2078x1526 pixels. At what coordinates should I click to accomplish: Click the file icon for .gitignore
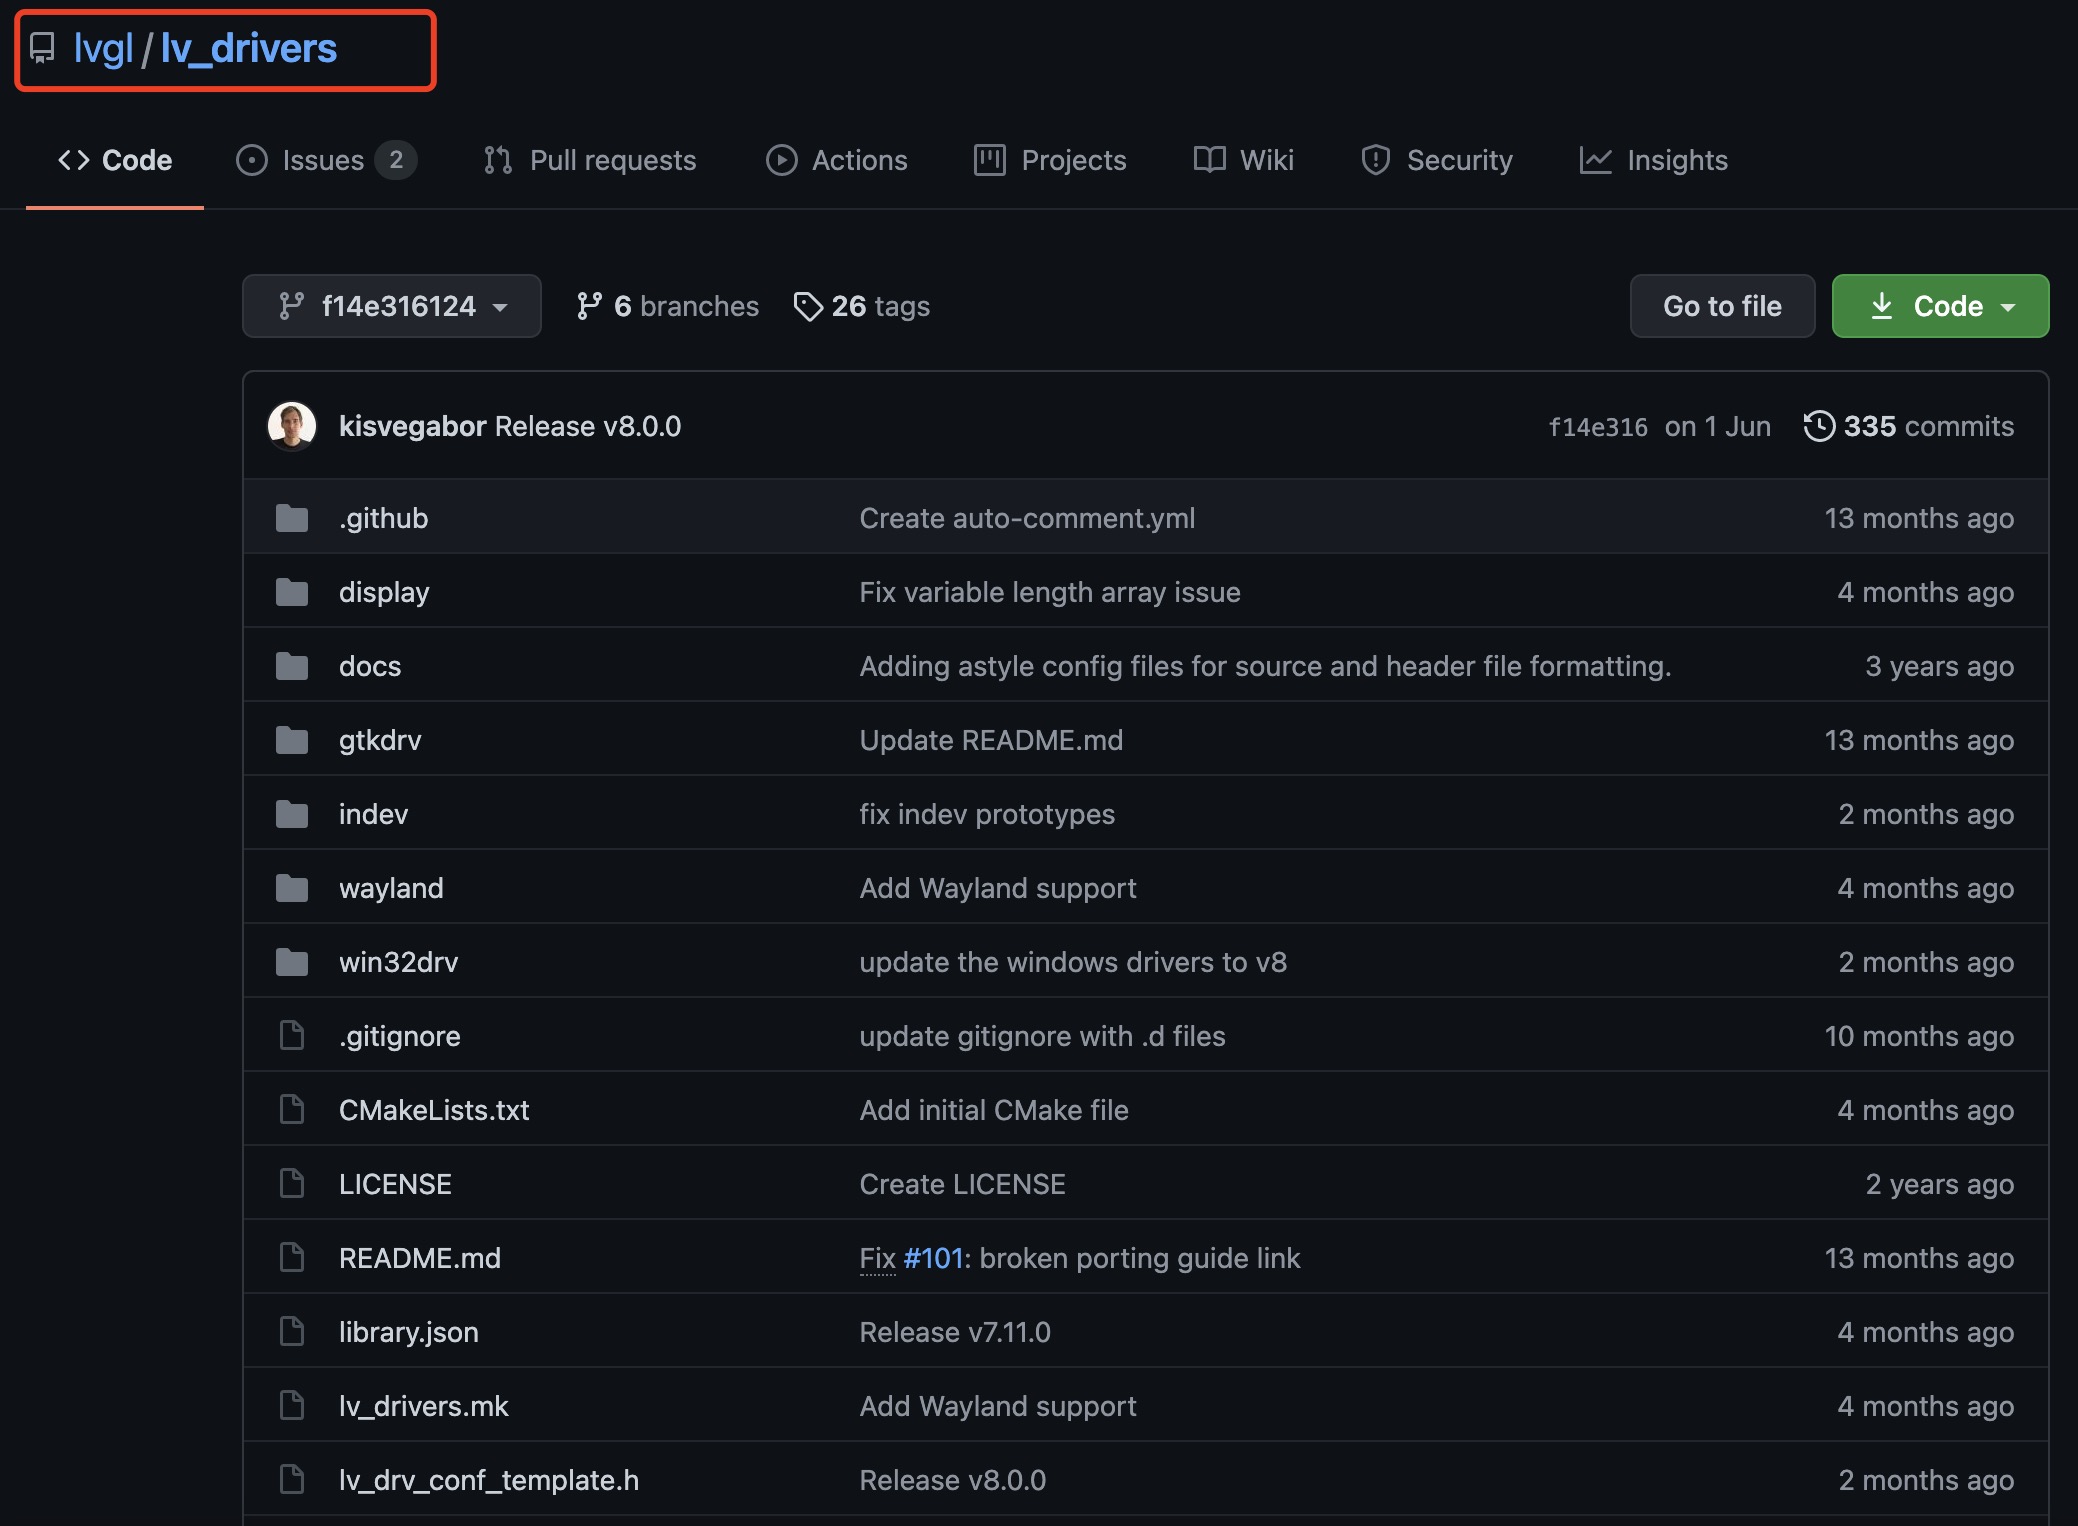pos(292,1036)
